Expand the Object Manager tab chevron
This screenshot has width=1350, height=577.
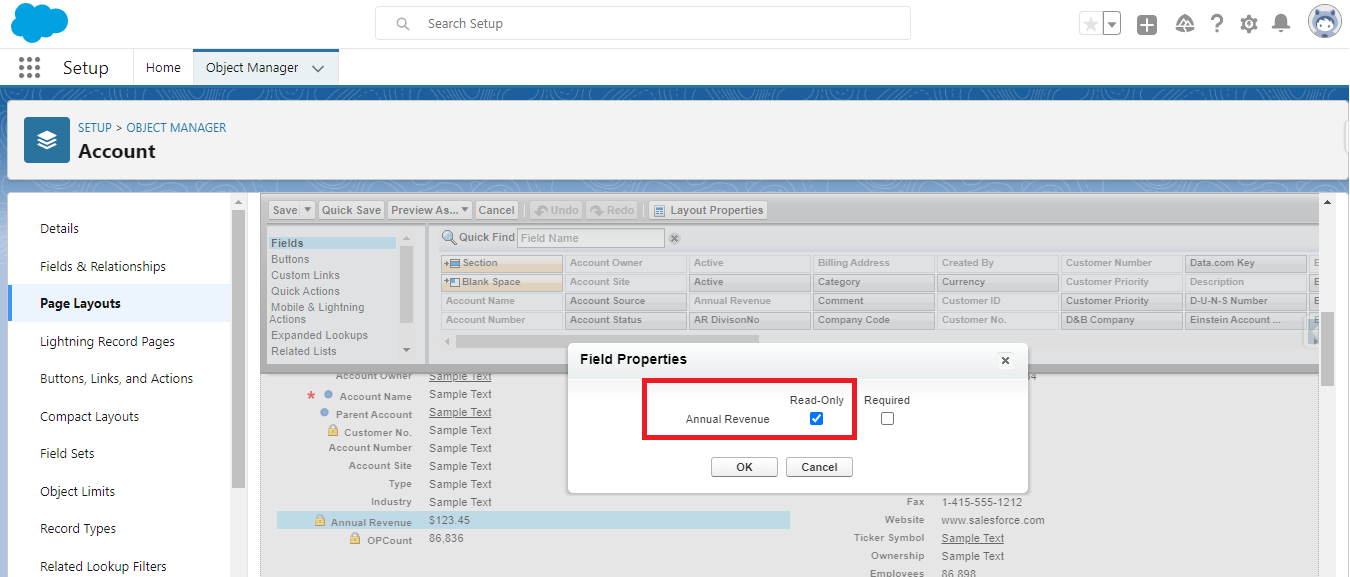click(318, 68)
